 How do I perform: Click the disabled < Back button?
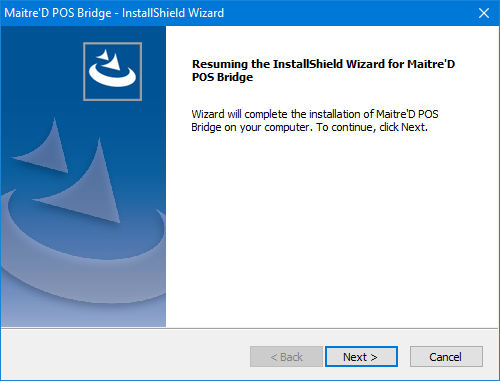[286, 357]
